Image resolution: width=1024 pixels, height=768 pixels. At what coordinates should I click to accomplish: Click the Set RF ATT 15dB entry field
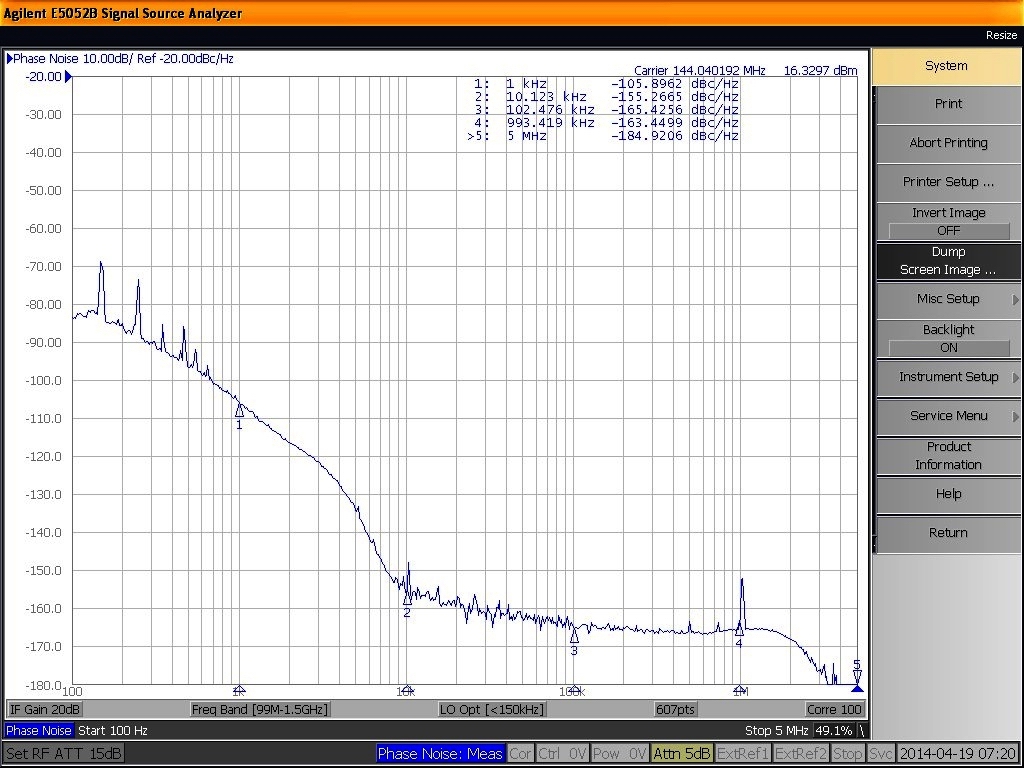63,754
